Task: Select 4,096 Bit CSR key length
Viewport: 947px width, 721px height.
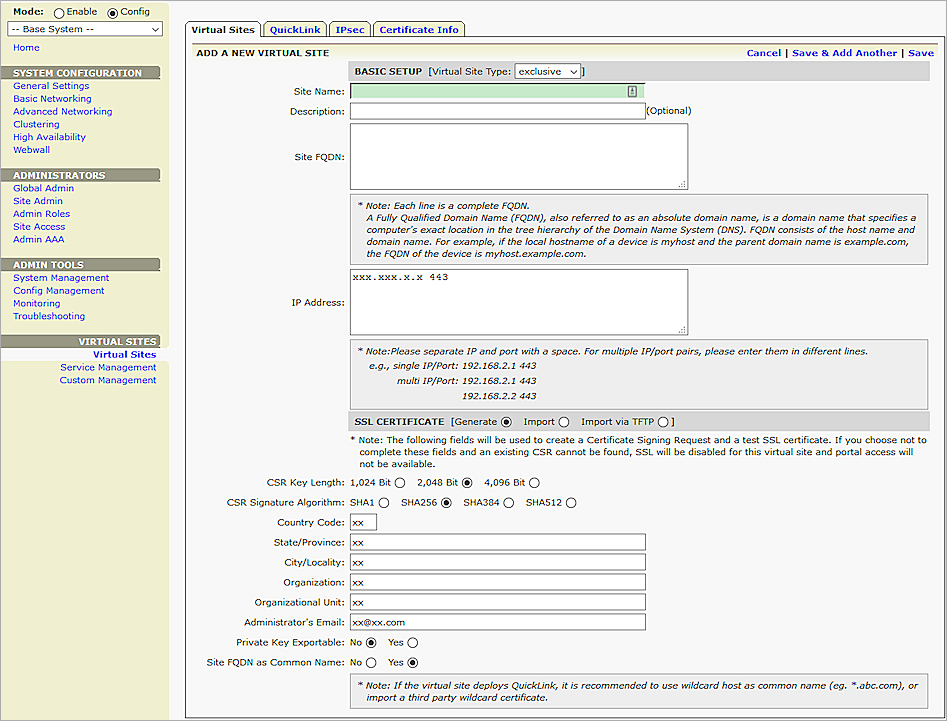Action: coord(534,483)
